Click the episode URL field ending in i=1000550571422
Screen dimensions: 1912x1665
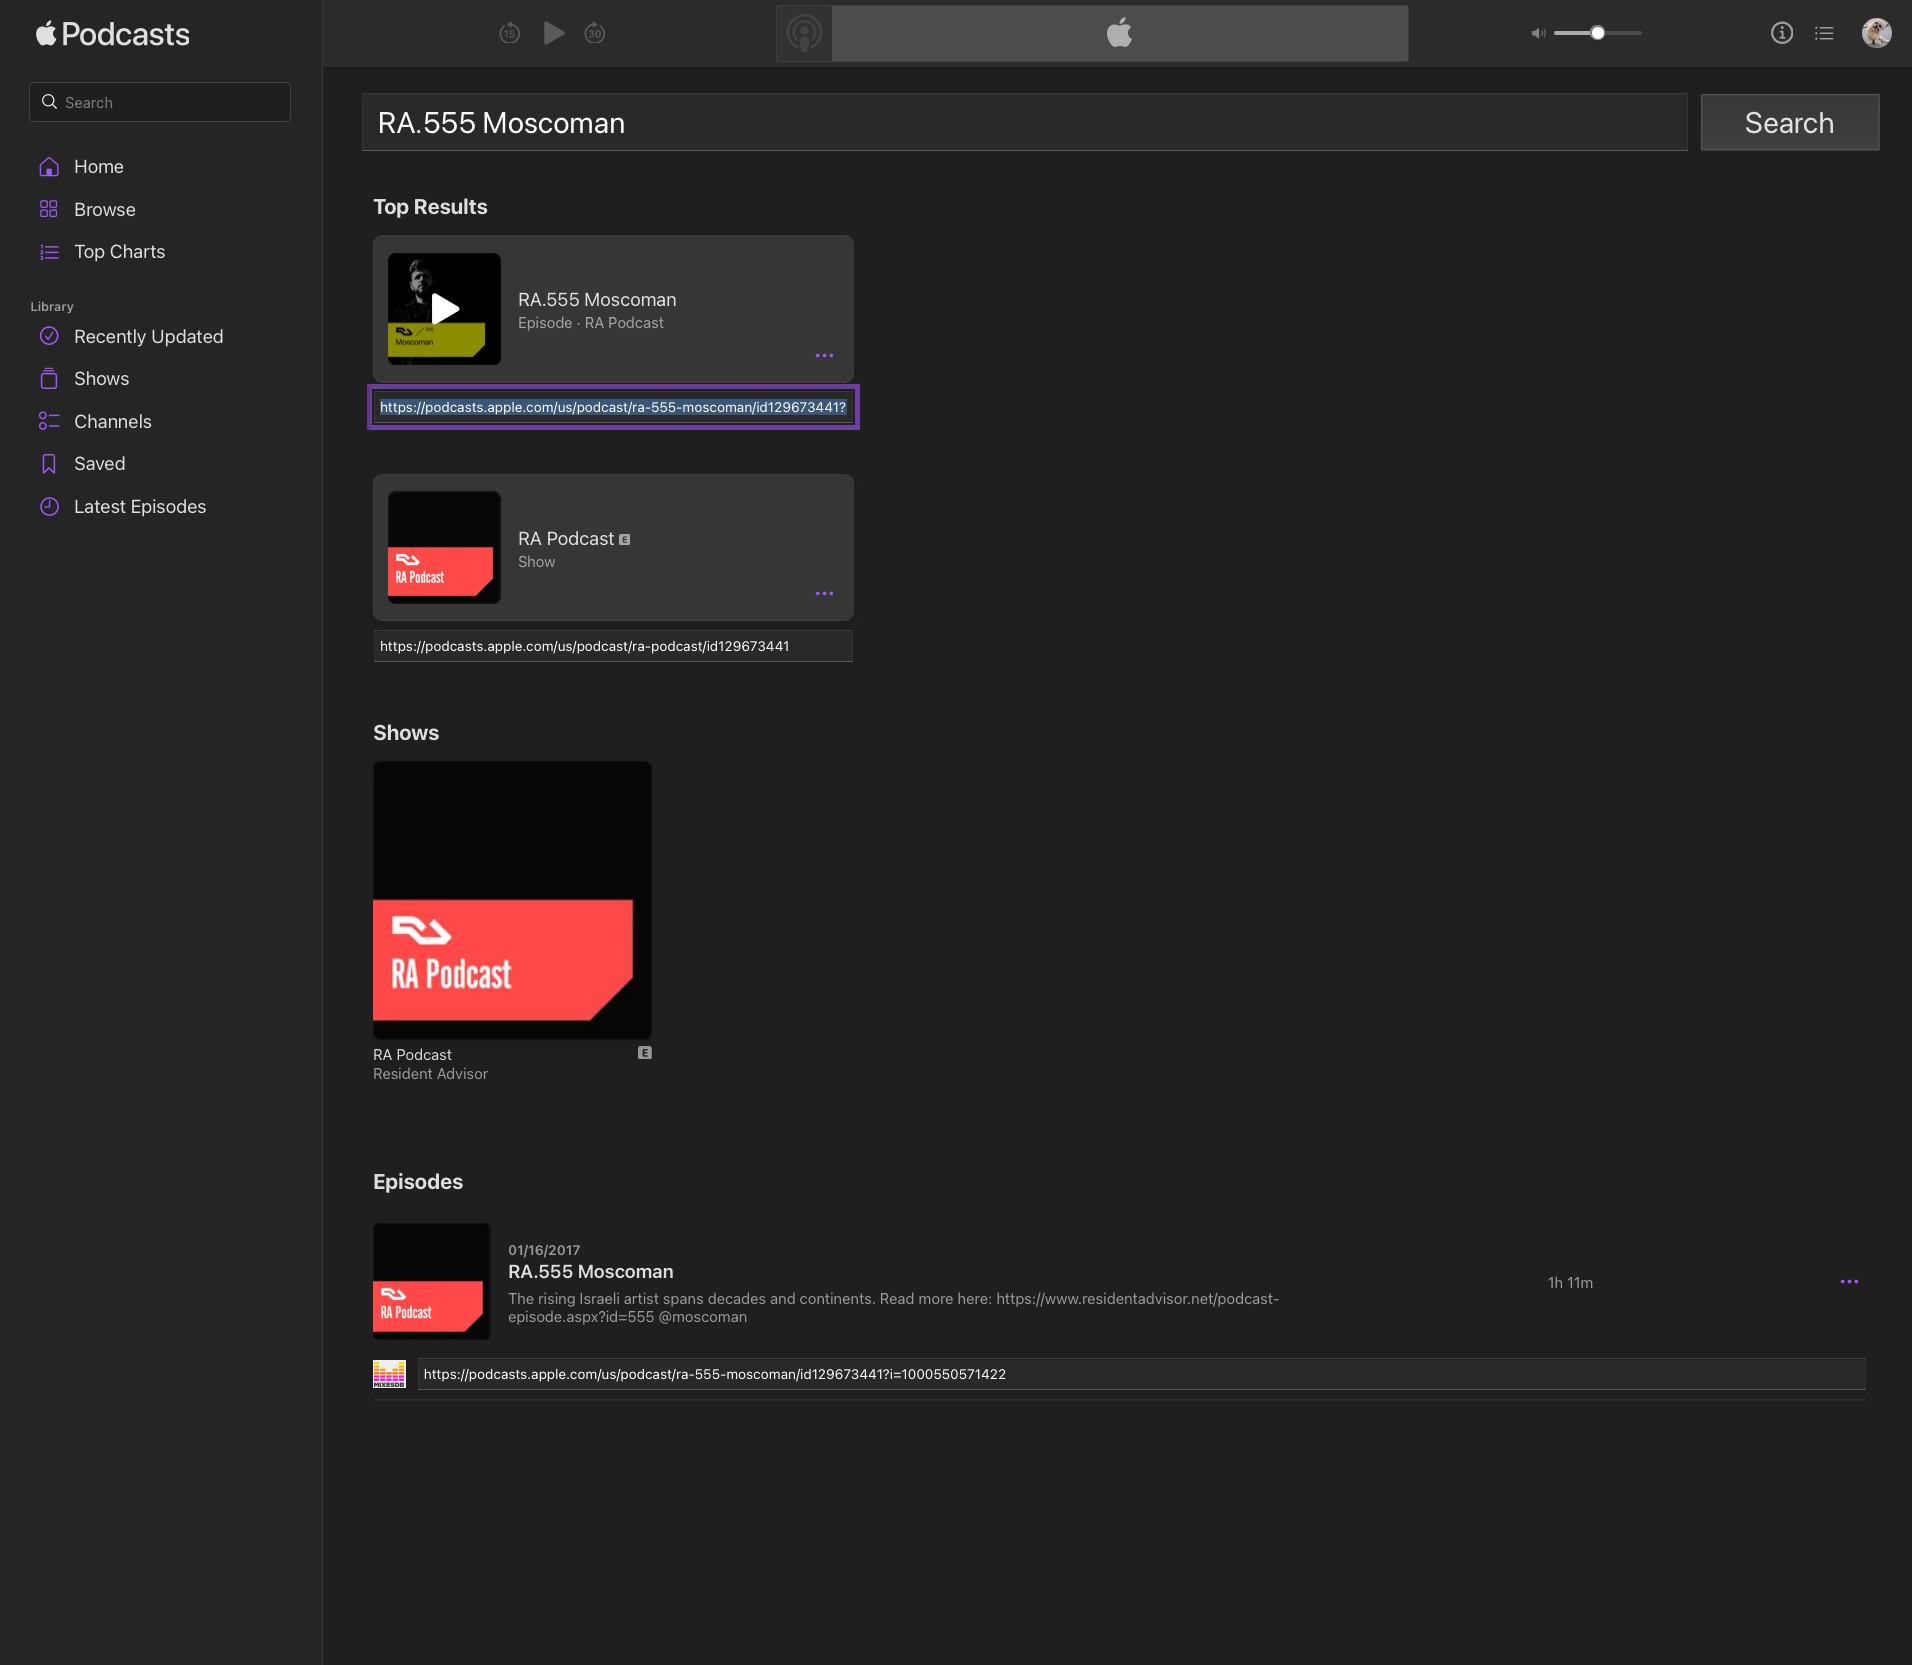1141,1374
